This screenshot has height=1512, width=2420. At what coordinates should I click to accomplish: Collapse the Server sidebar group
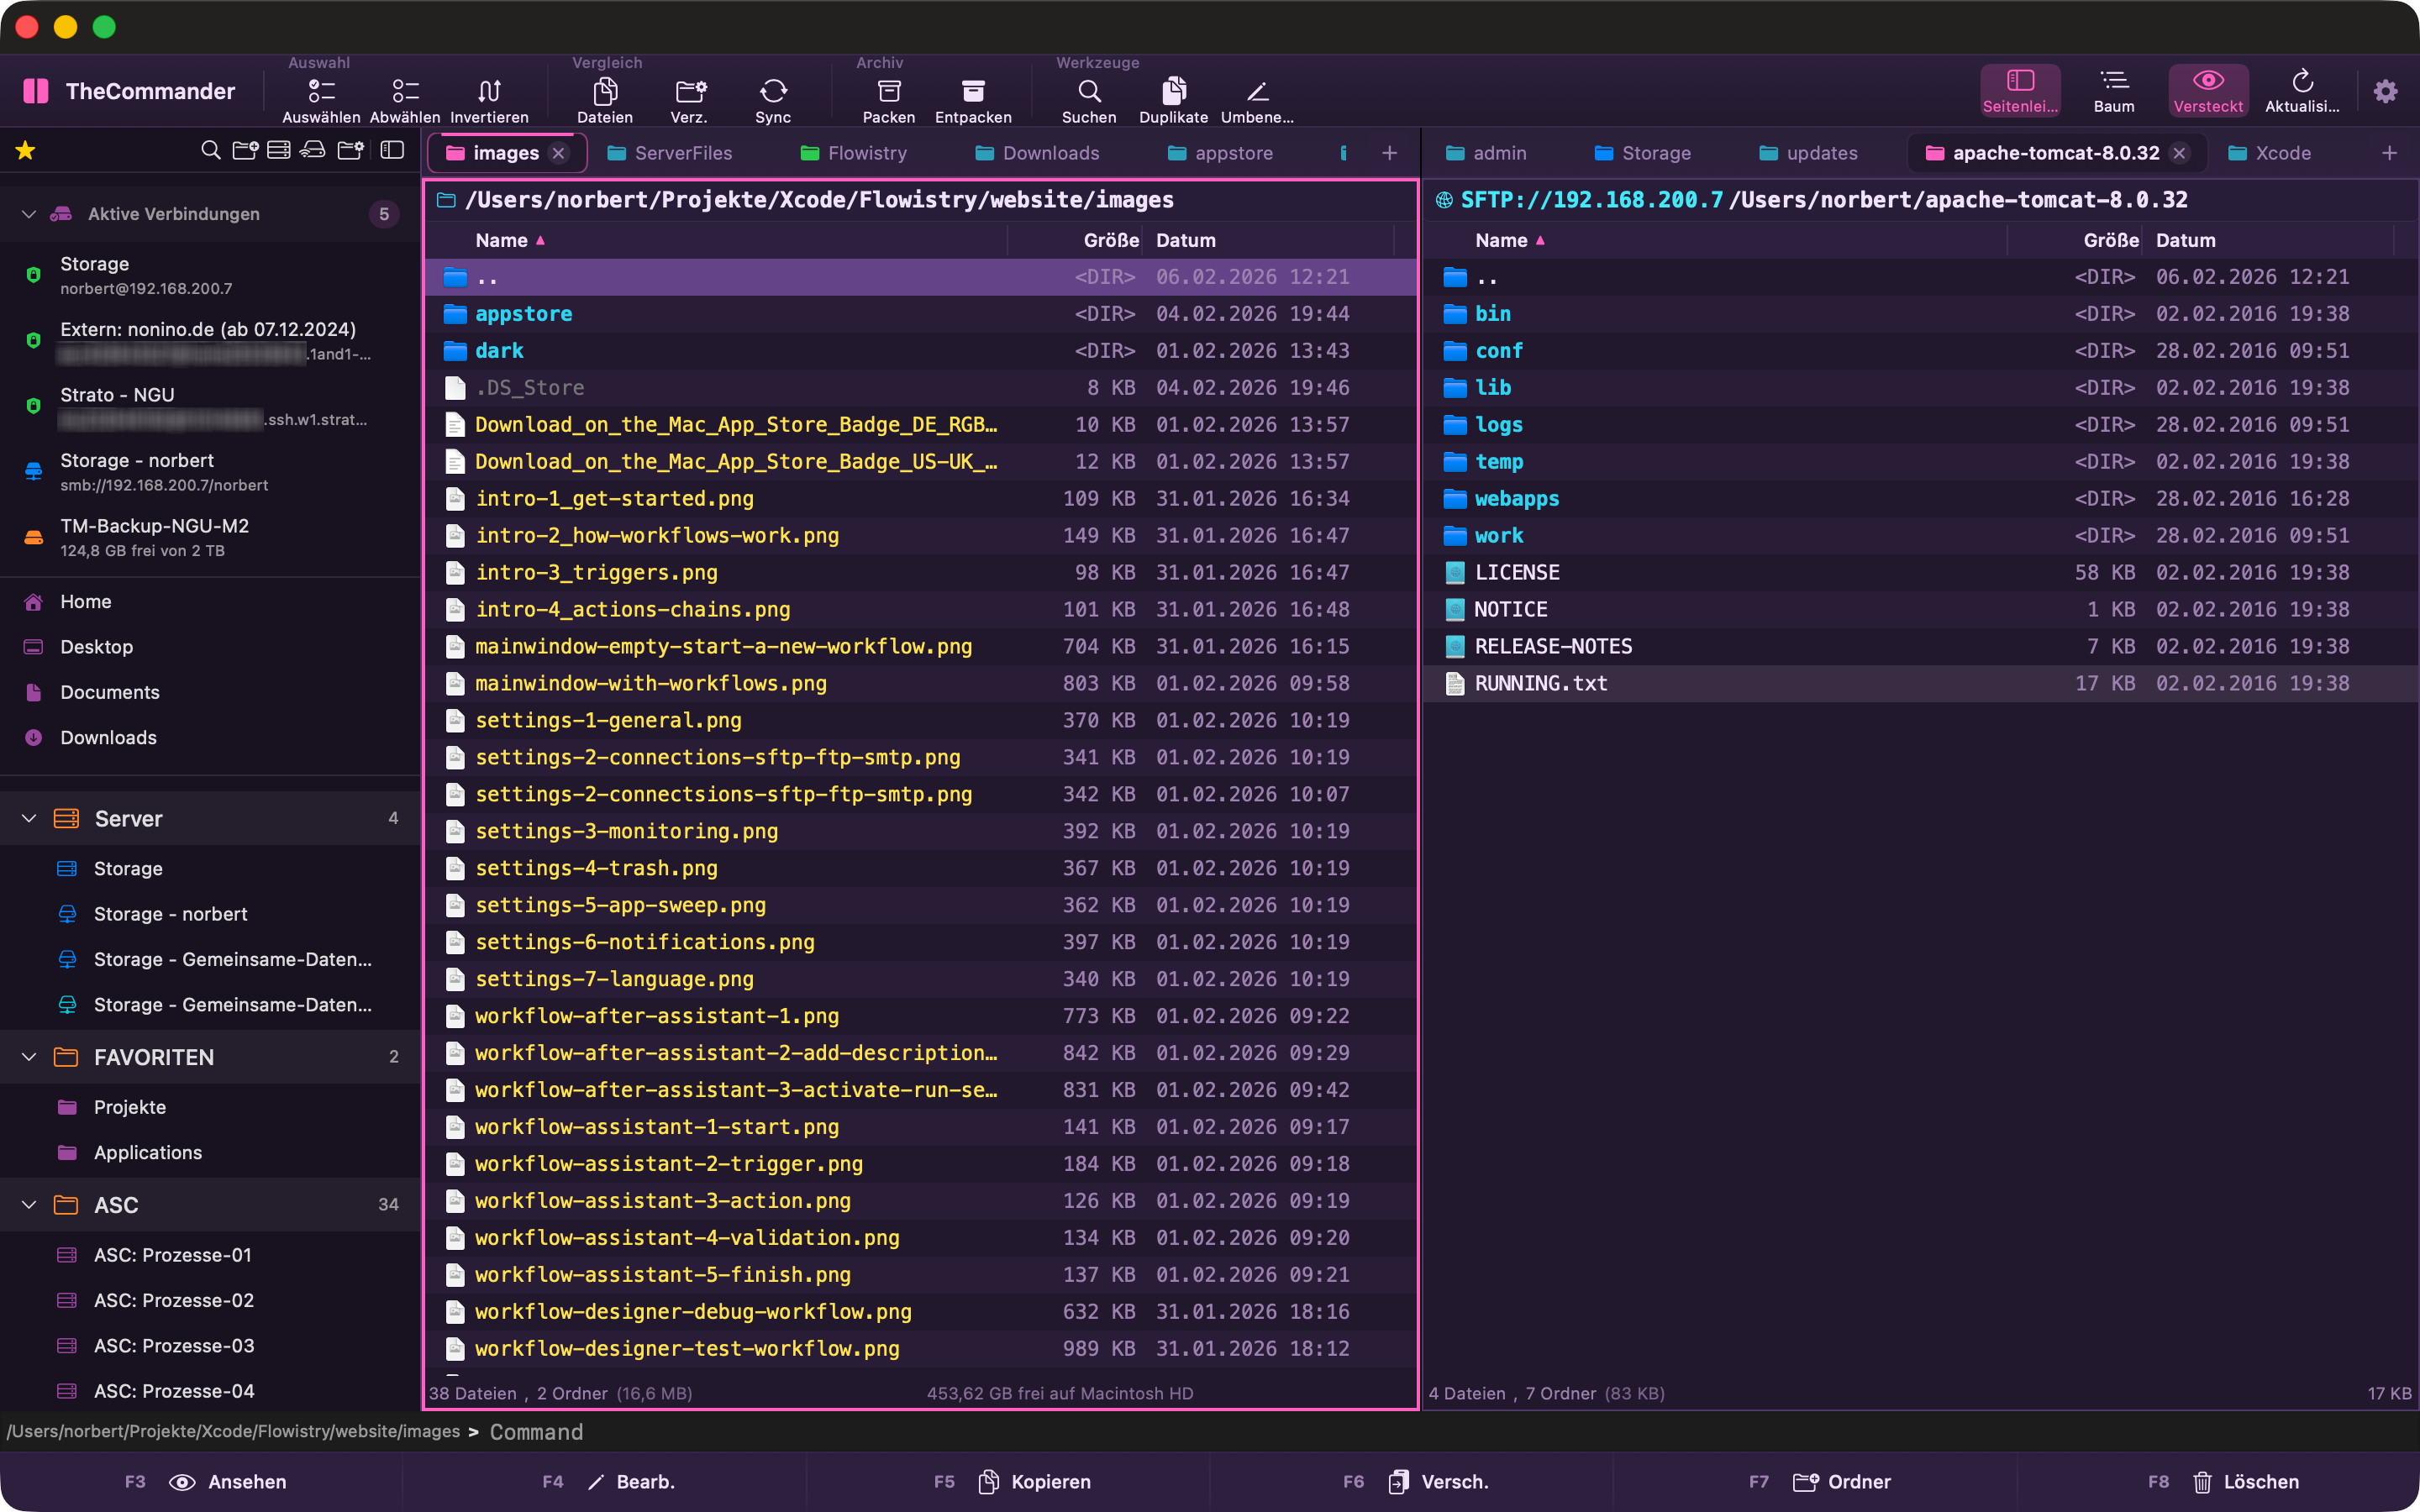point(29,818)
